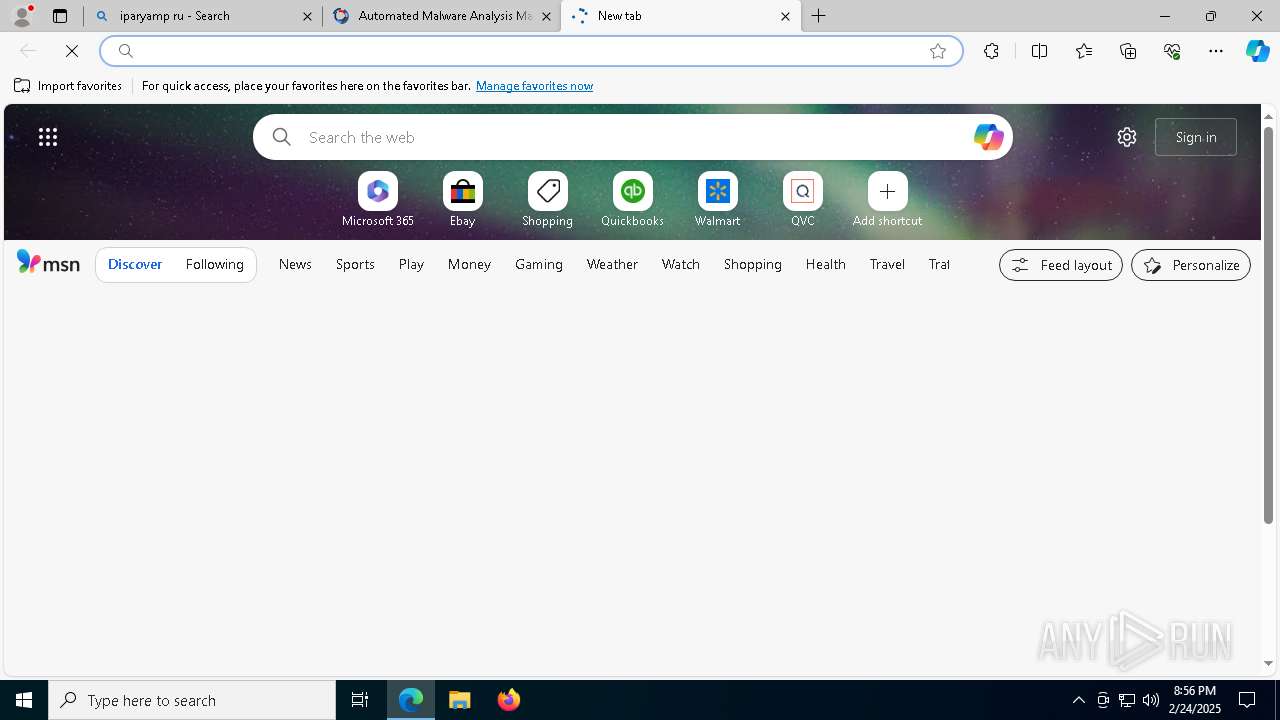
Task: Toggle the Split screen icon
Action: [x=1039, y=51]
